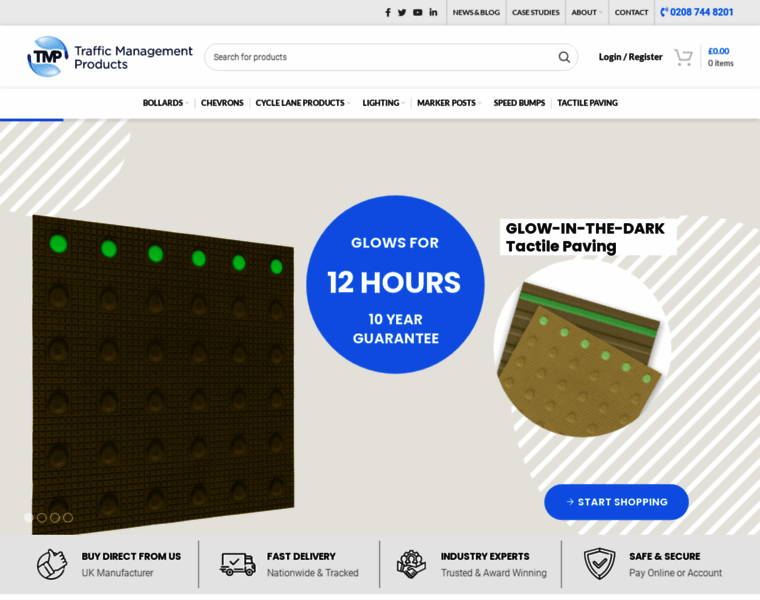Select the second slider dot
760x600 pixels.
point(42,518)
